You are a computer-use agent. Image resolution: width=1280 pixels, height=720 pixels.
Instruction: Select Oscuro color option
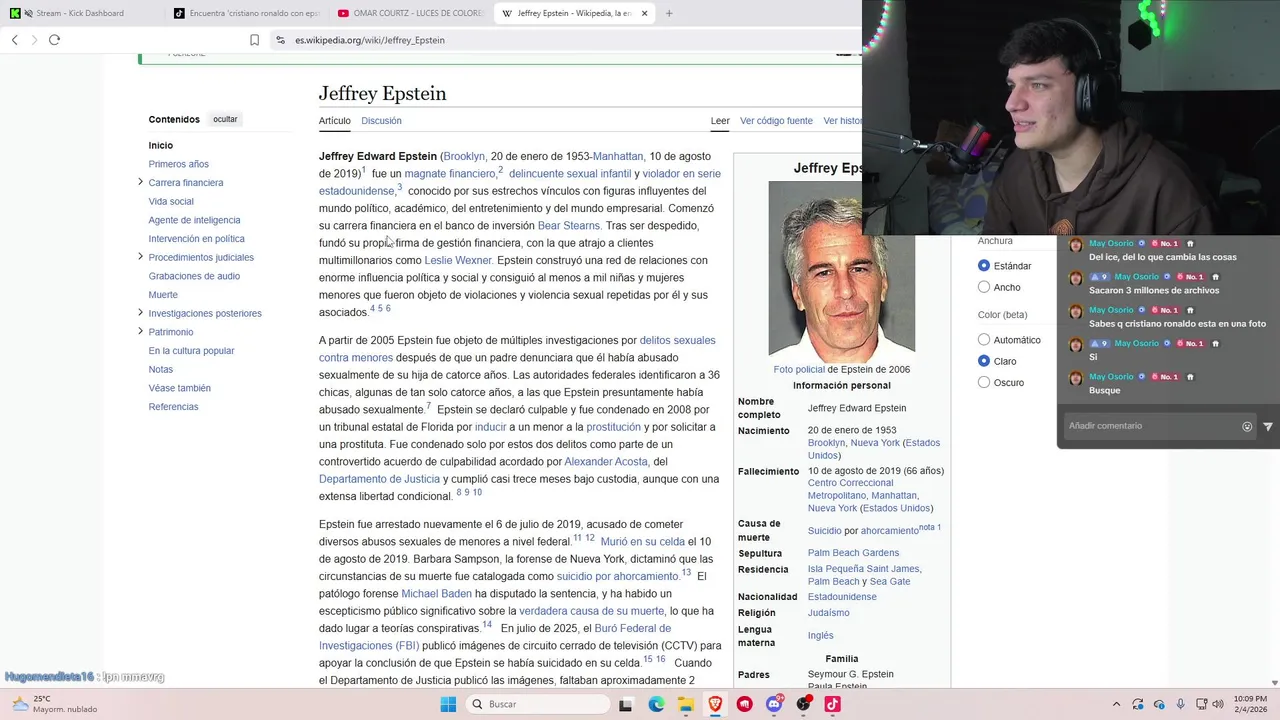(984, 382)
